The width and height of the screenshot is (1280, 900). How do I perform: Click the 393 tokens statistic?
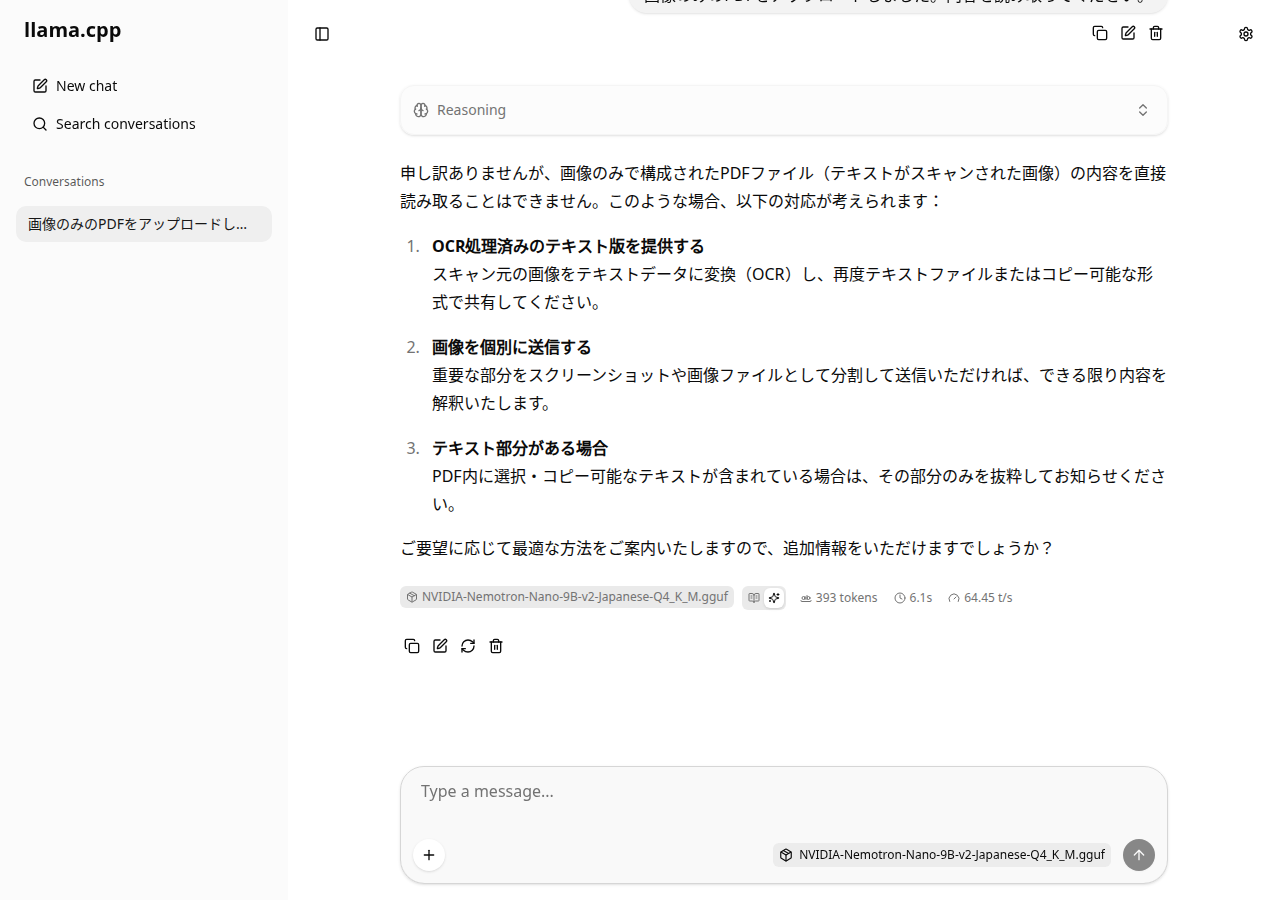[839, 598]
